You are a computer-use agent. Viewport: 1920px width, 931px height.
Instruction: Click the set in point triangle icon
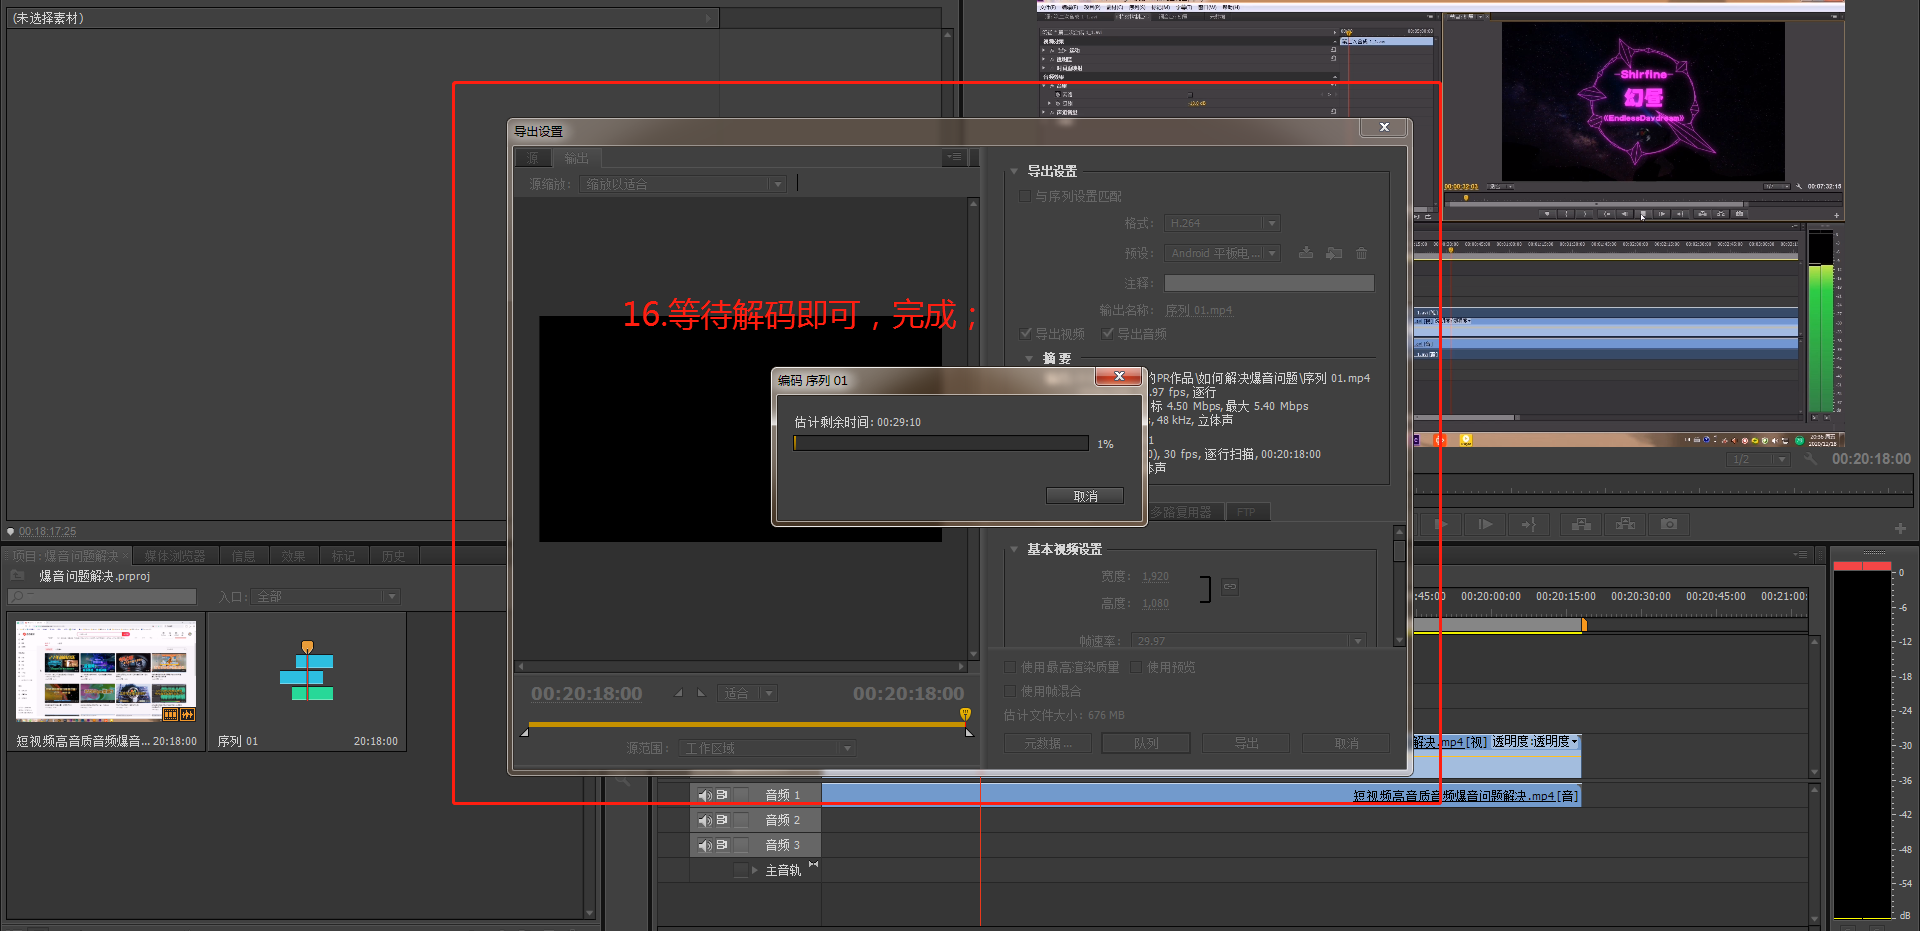[x=680, y=693]
